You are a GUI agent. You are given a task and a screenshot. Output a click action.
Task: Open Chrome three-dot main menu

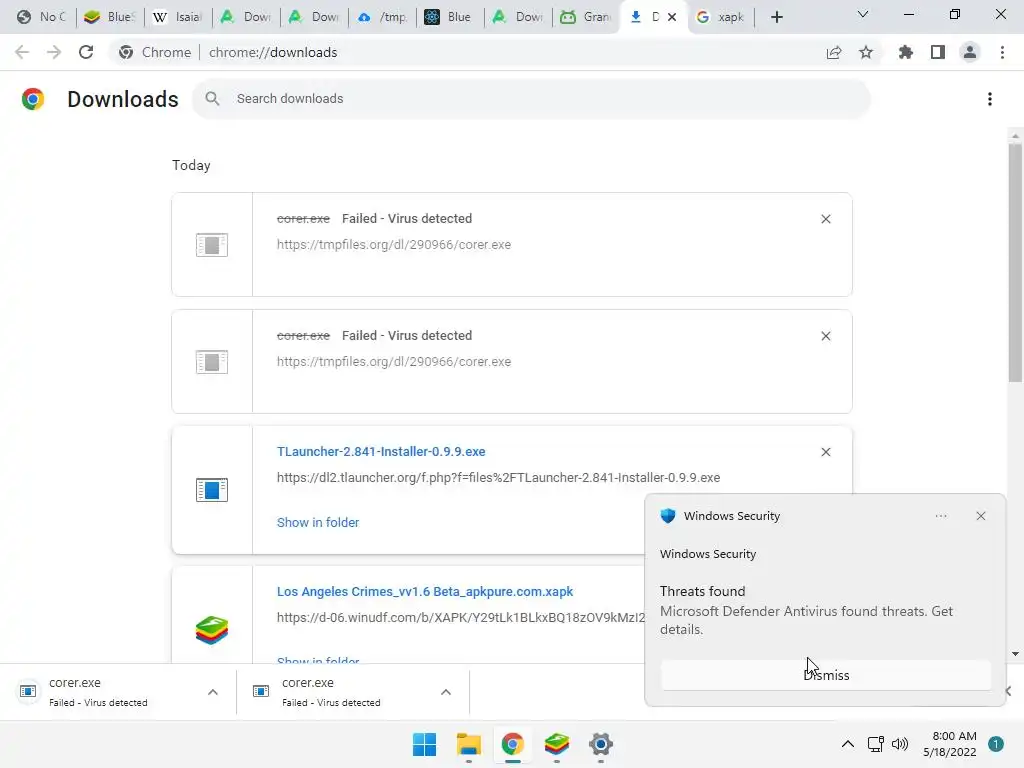pos(1002,52)
